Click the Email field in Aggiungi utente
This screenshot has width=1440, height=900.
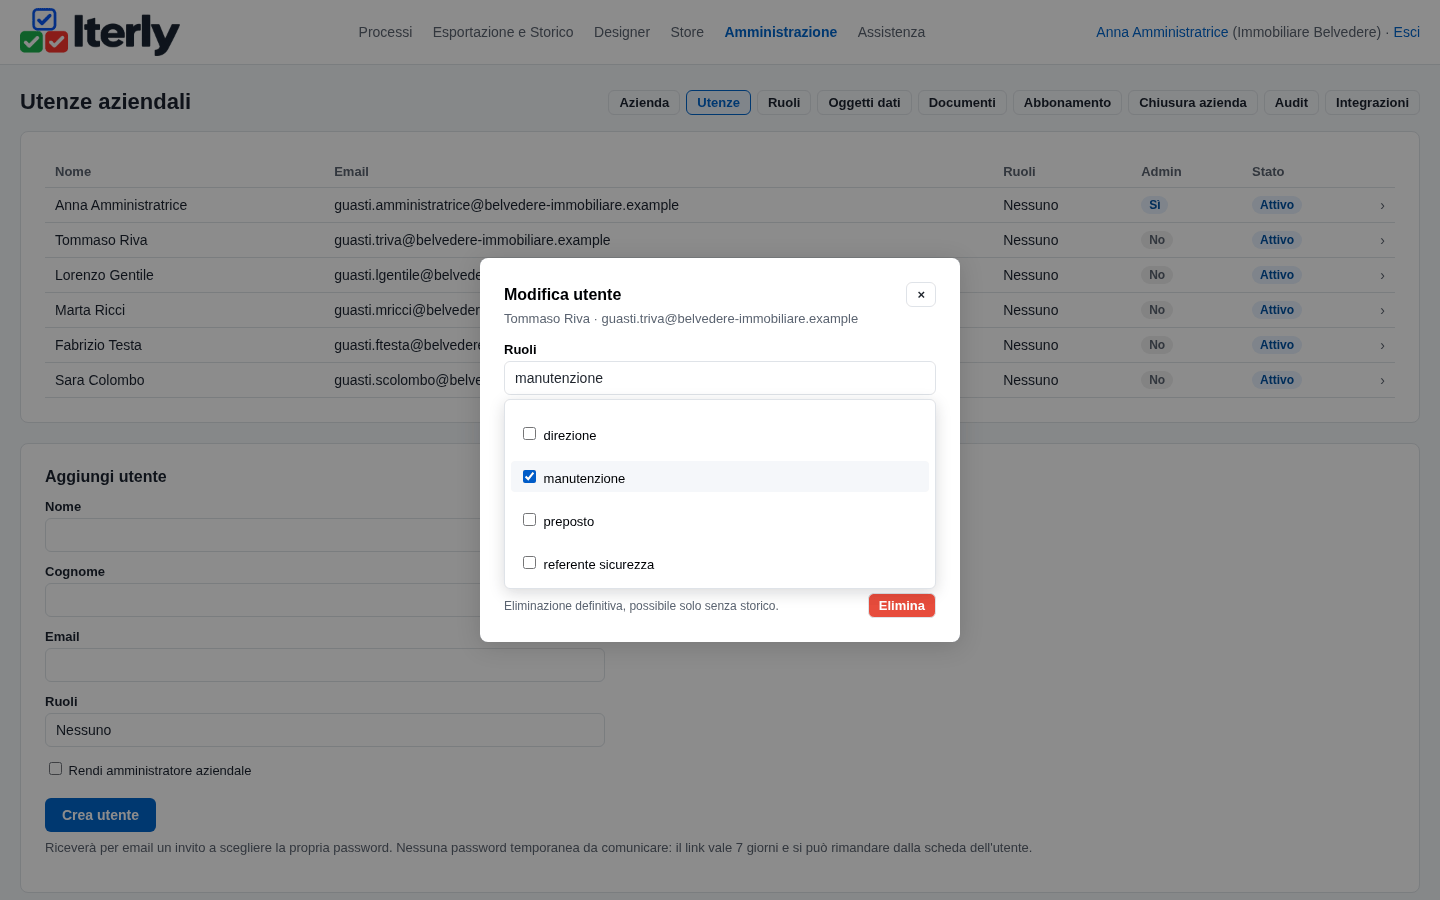click(x=325, y=665)
